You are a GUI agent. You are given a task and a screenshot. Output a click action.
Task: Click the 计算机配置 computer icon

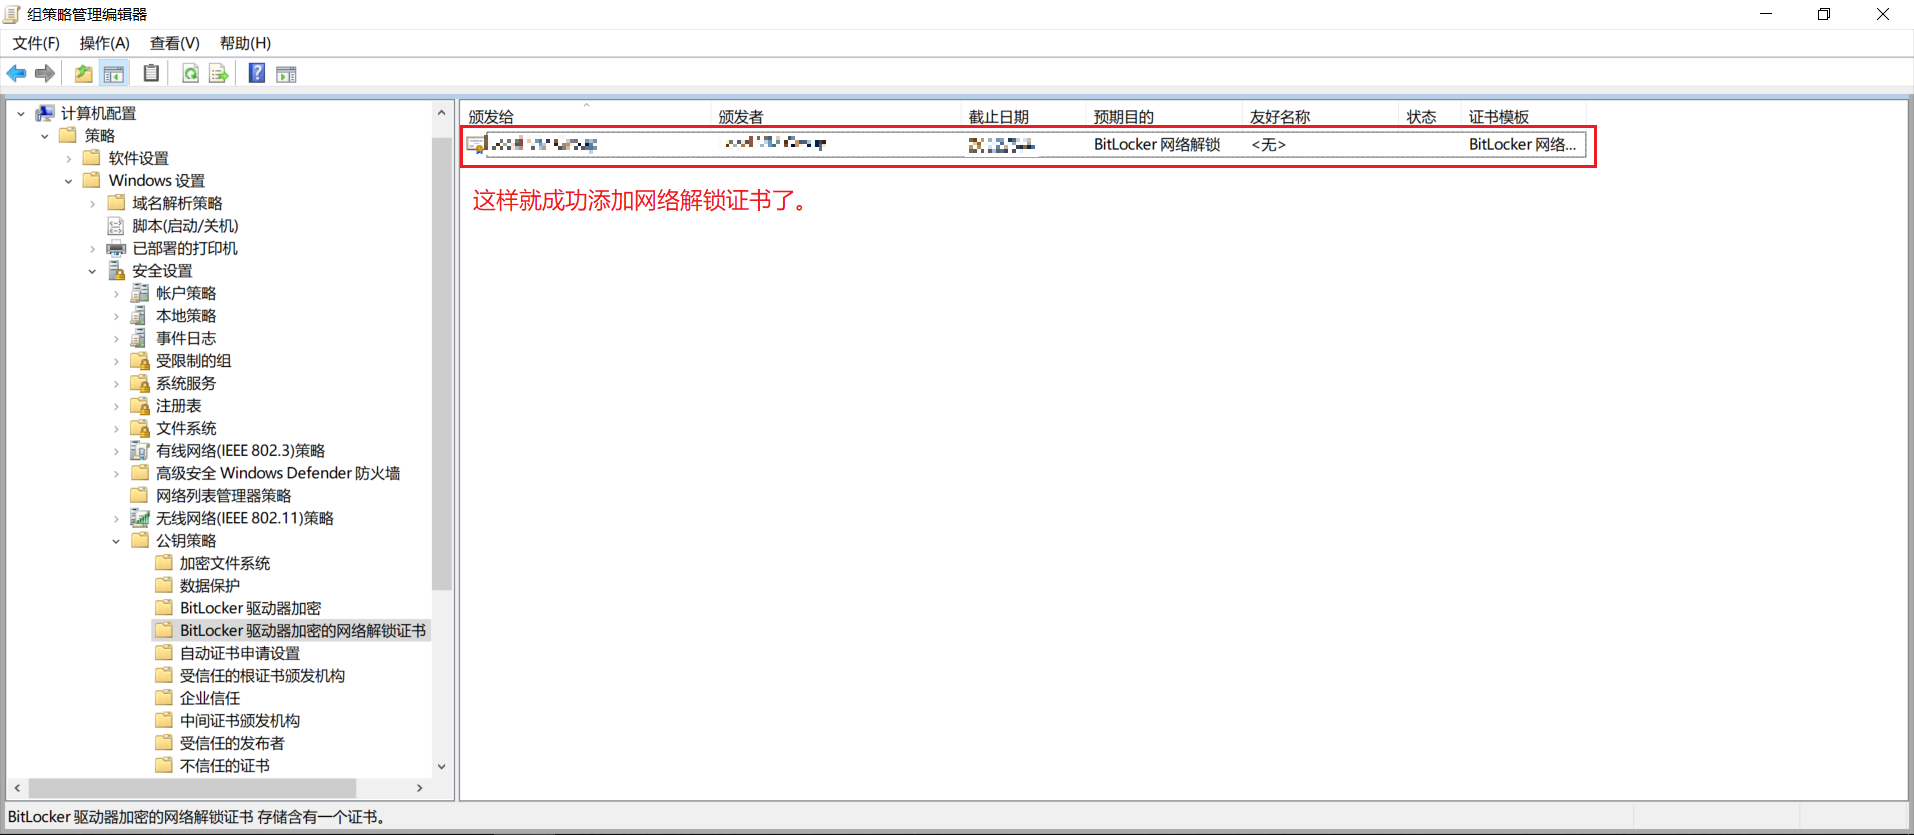[45, 113]
